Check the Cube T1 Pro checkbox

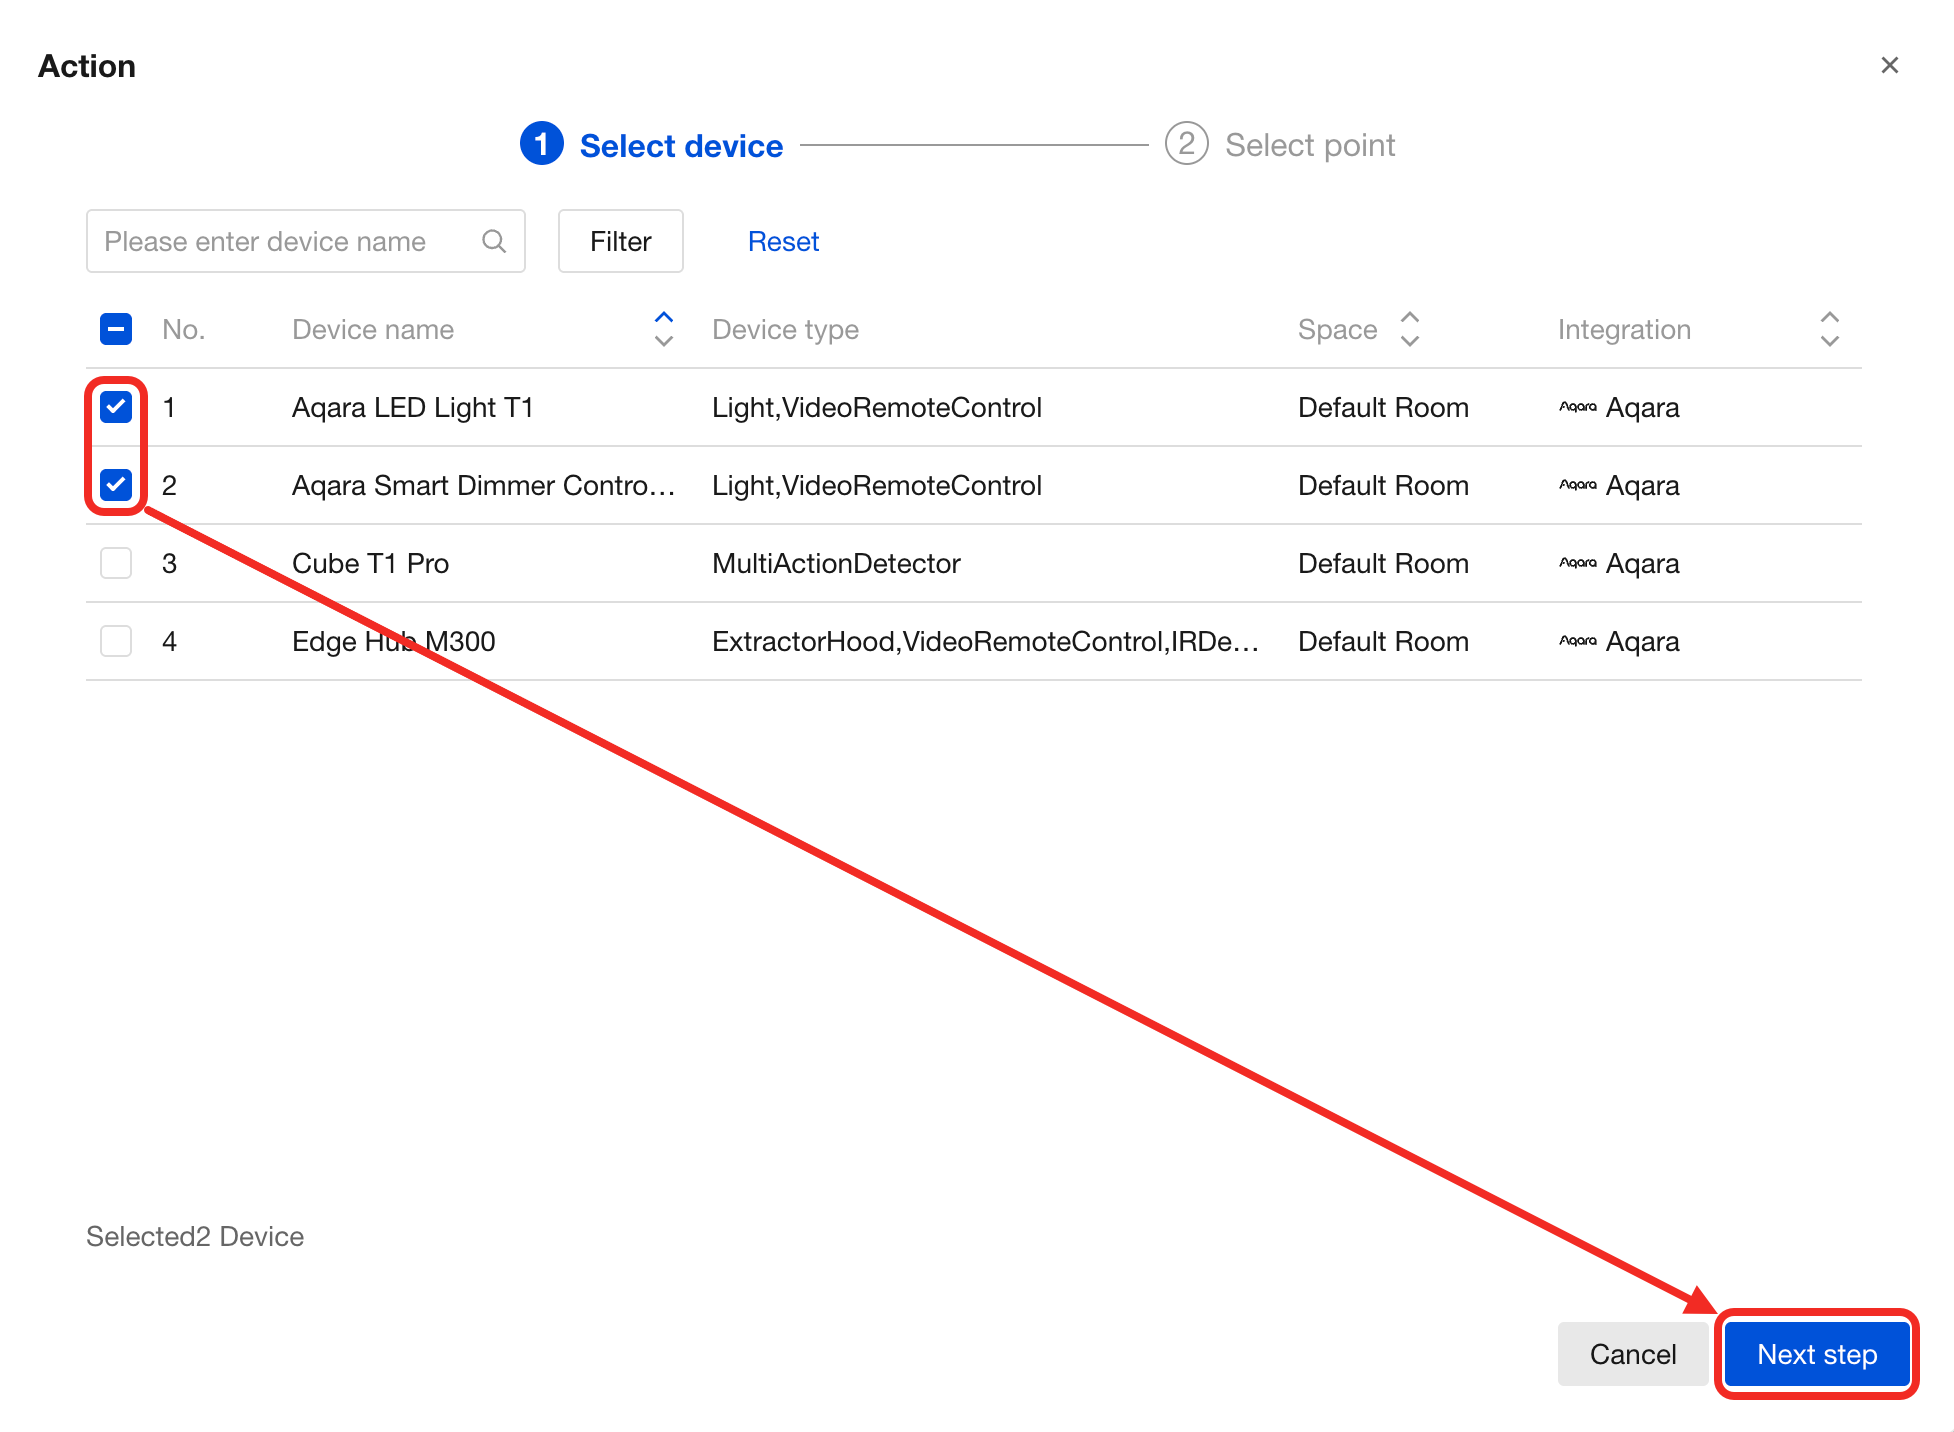116,563
